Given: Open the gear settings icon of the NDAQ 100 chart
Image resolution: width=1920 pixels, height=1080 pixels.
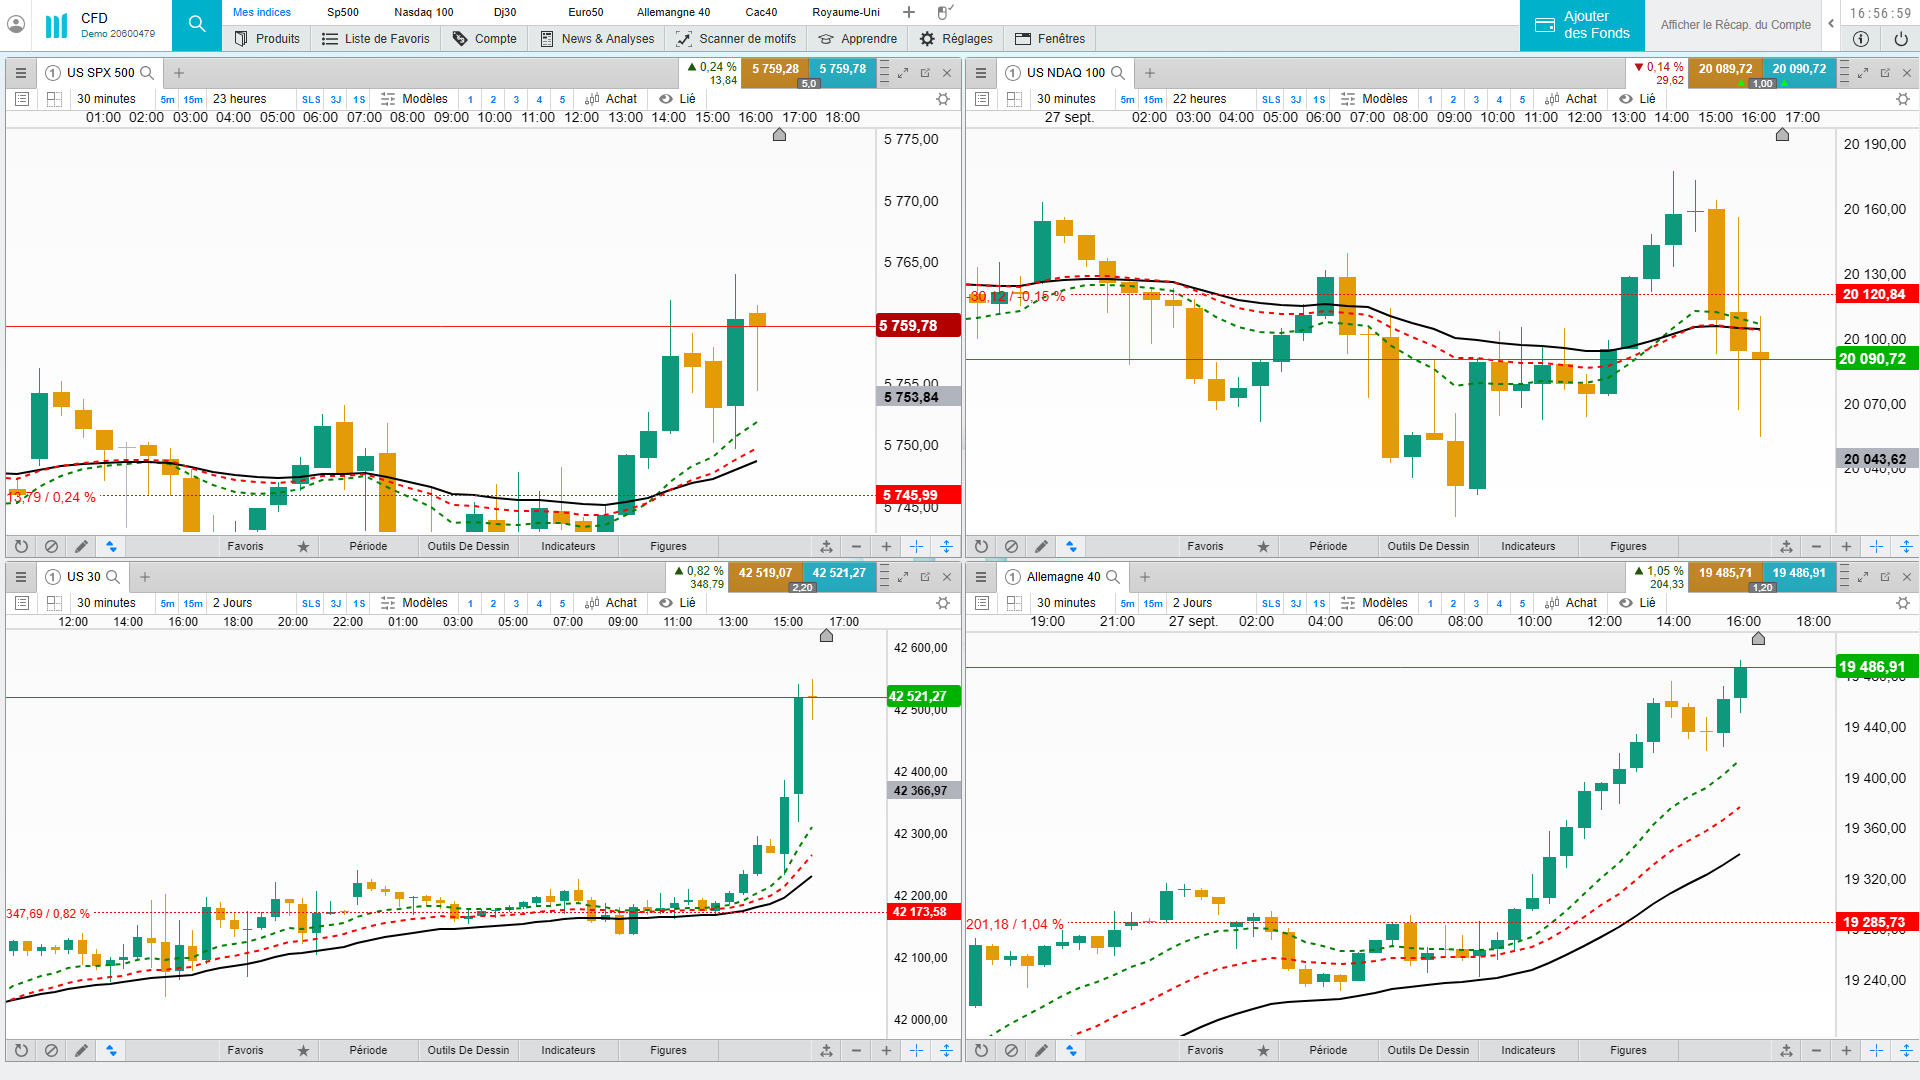Looking at the screenshot, I should tap(1902, 99).
